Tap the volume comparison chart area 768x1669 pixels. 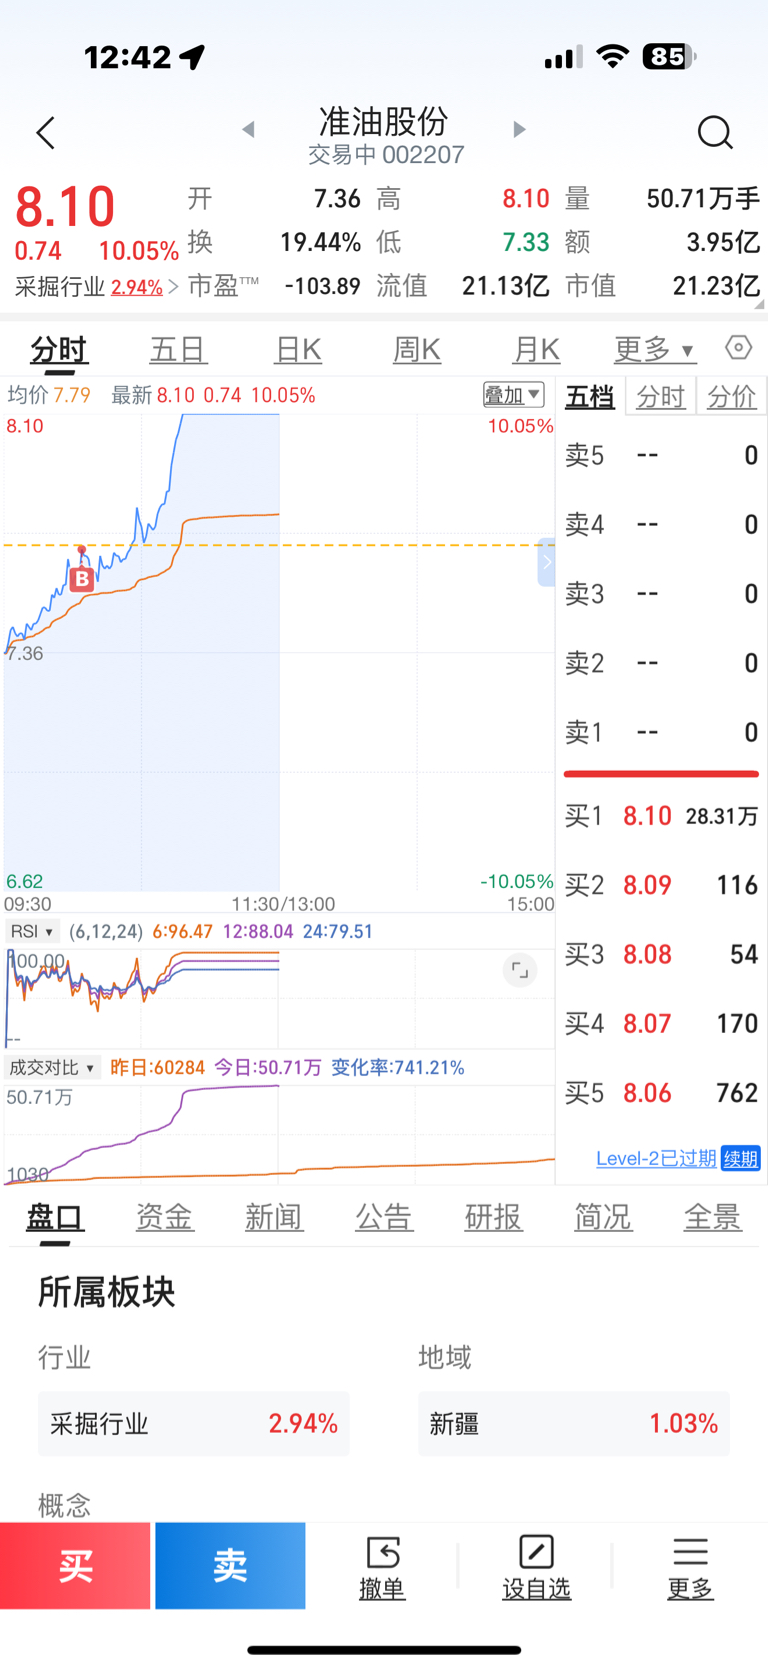[x=279, y=1135]
